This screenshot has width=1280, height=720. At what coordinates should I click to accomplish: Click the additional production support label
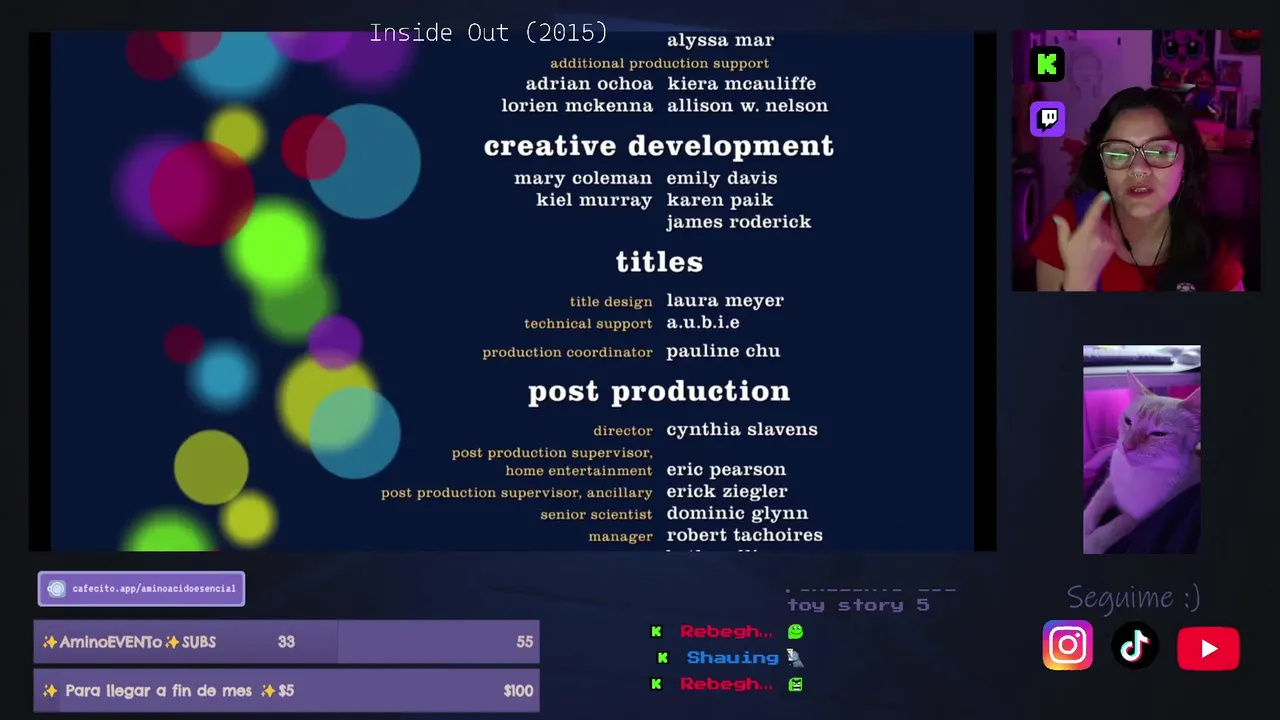pyautogui.click(x=660, y=64)
